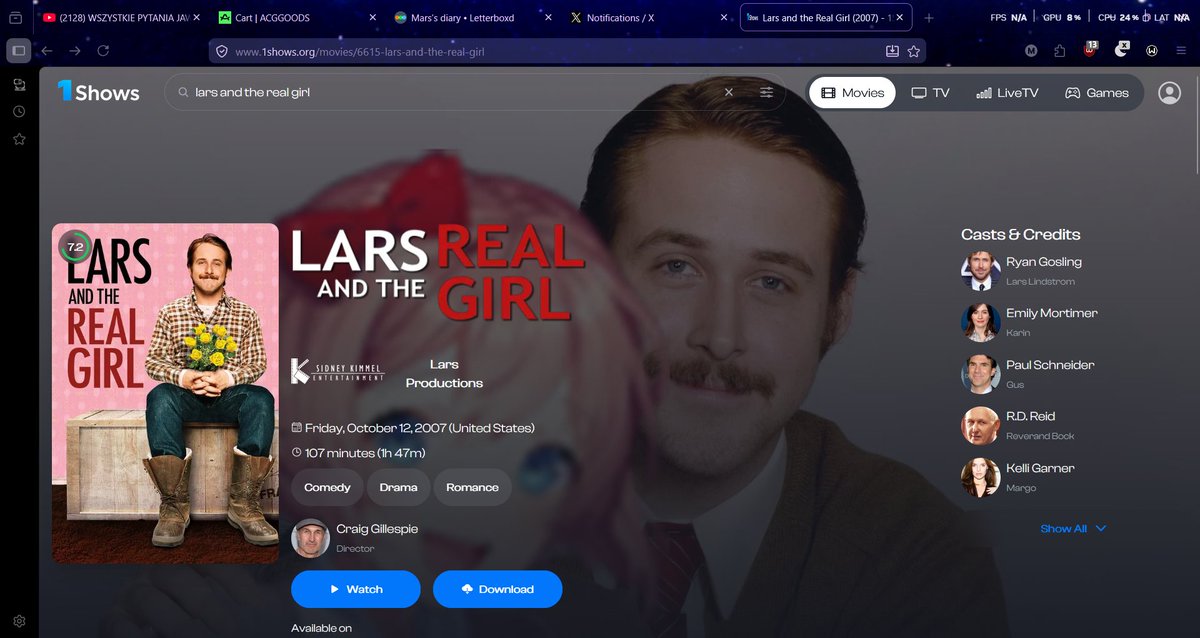This screenshot has width=1200, height=638.
Task: Open the grey M extension icon
Action: [1032, 51]
